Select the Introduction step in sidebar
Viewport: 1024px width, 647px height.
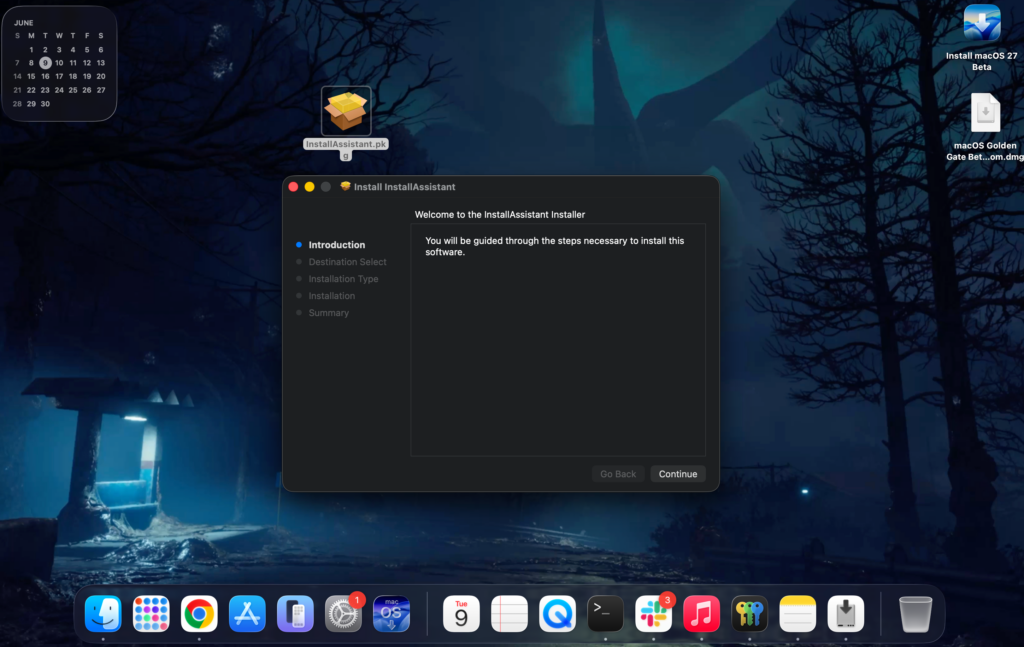[x=336, y=245]
